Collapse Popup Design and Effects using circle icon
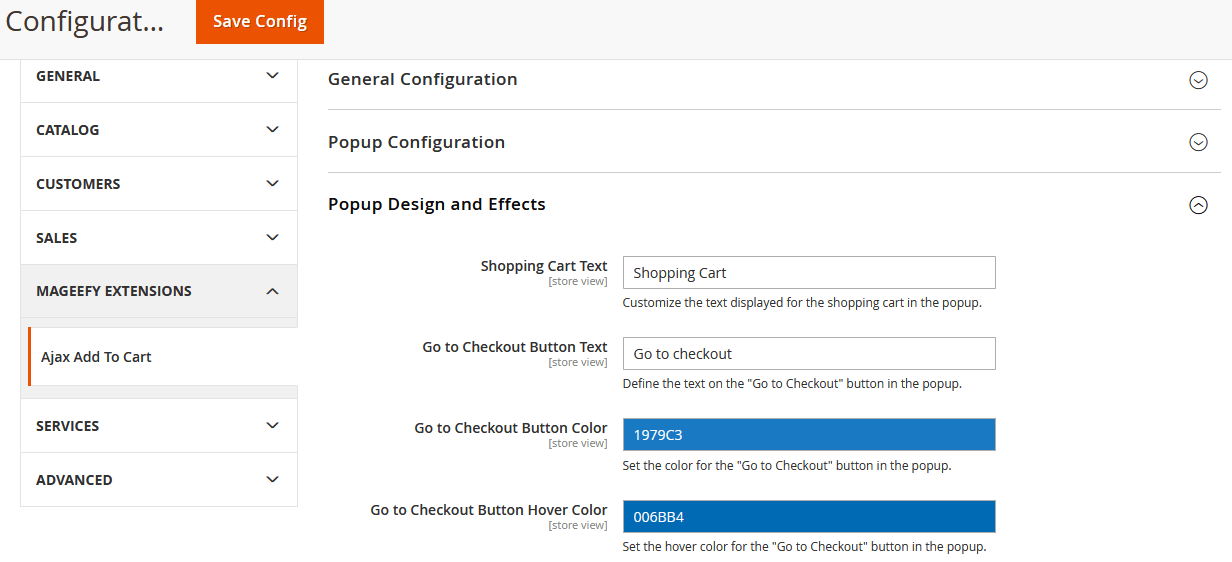This screenshot has width=1232, height=562. (1198, 205)
